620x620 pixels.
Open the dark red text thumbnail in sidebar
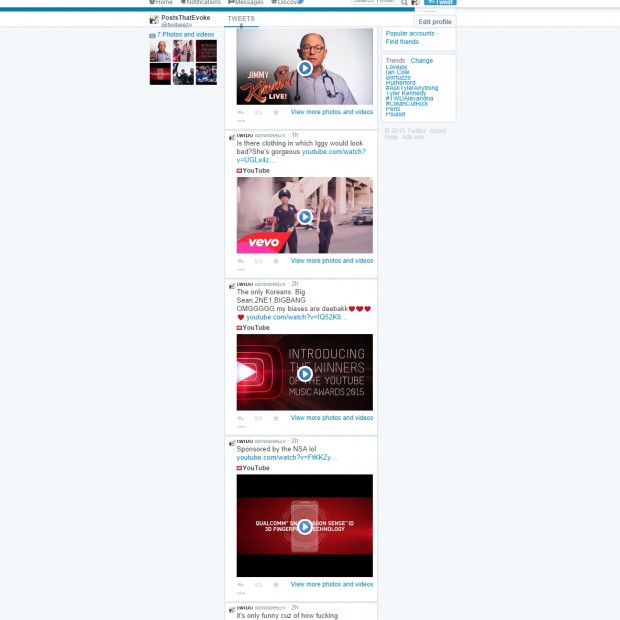(x=206, y=51)
